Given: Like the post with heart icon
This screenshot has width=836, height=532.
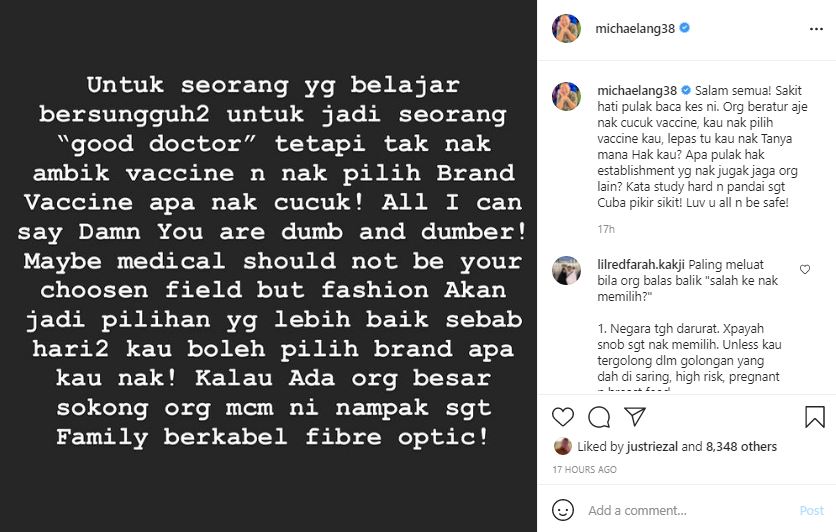Looking at the screenshot, I should [562, 417].
